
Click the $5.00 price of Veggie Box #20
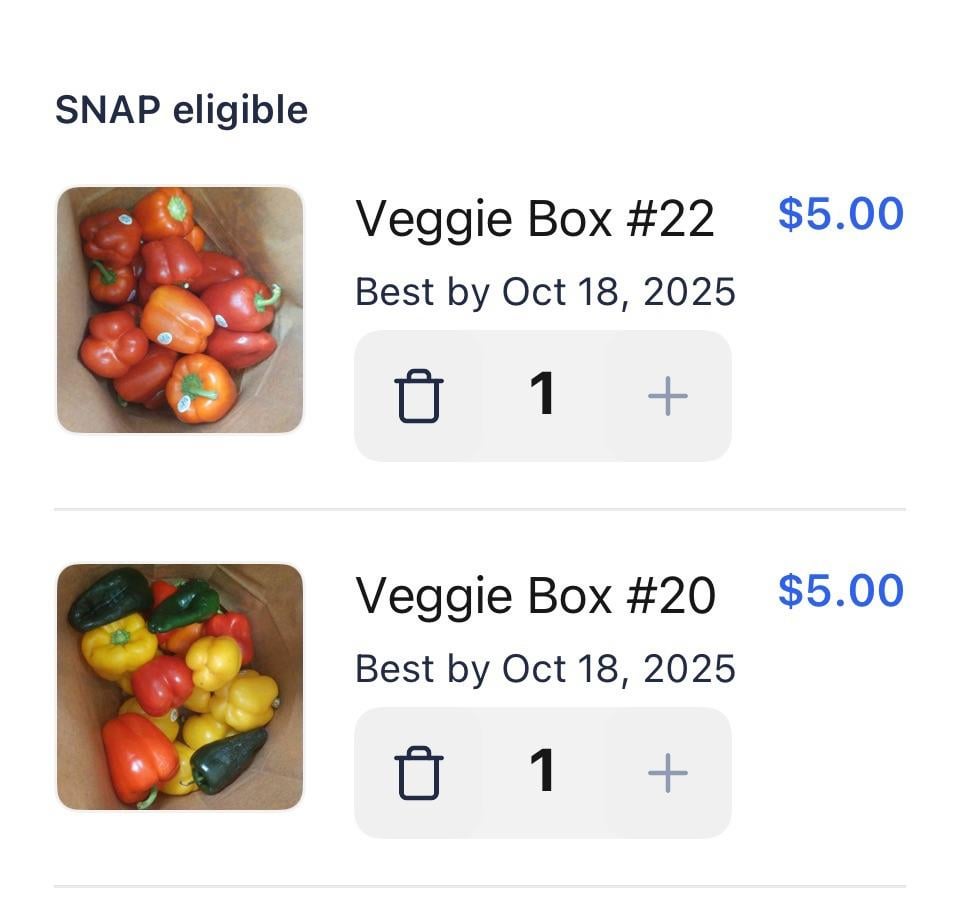click(x=840, y=591)
